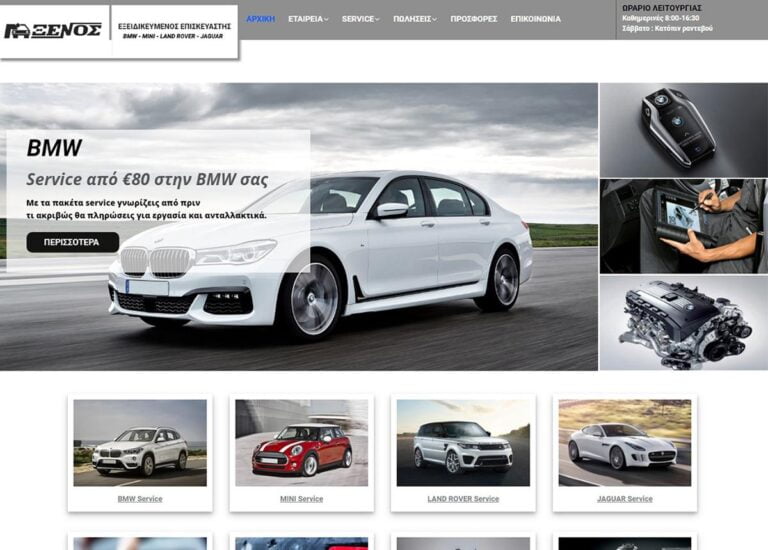Open the MINI Service link
The image size is (768, 550).
[x=301, y=499]
